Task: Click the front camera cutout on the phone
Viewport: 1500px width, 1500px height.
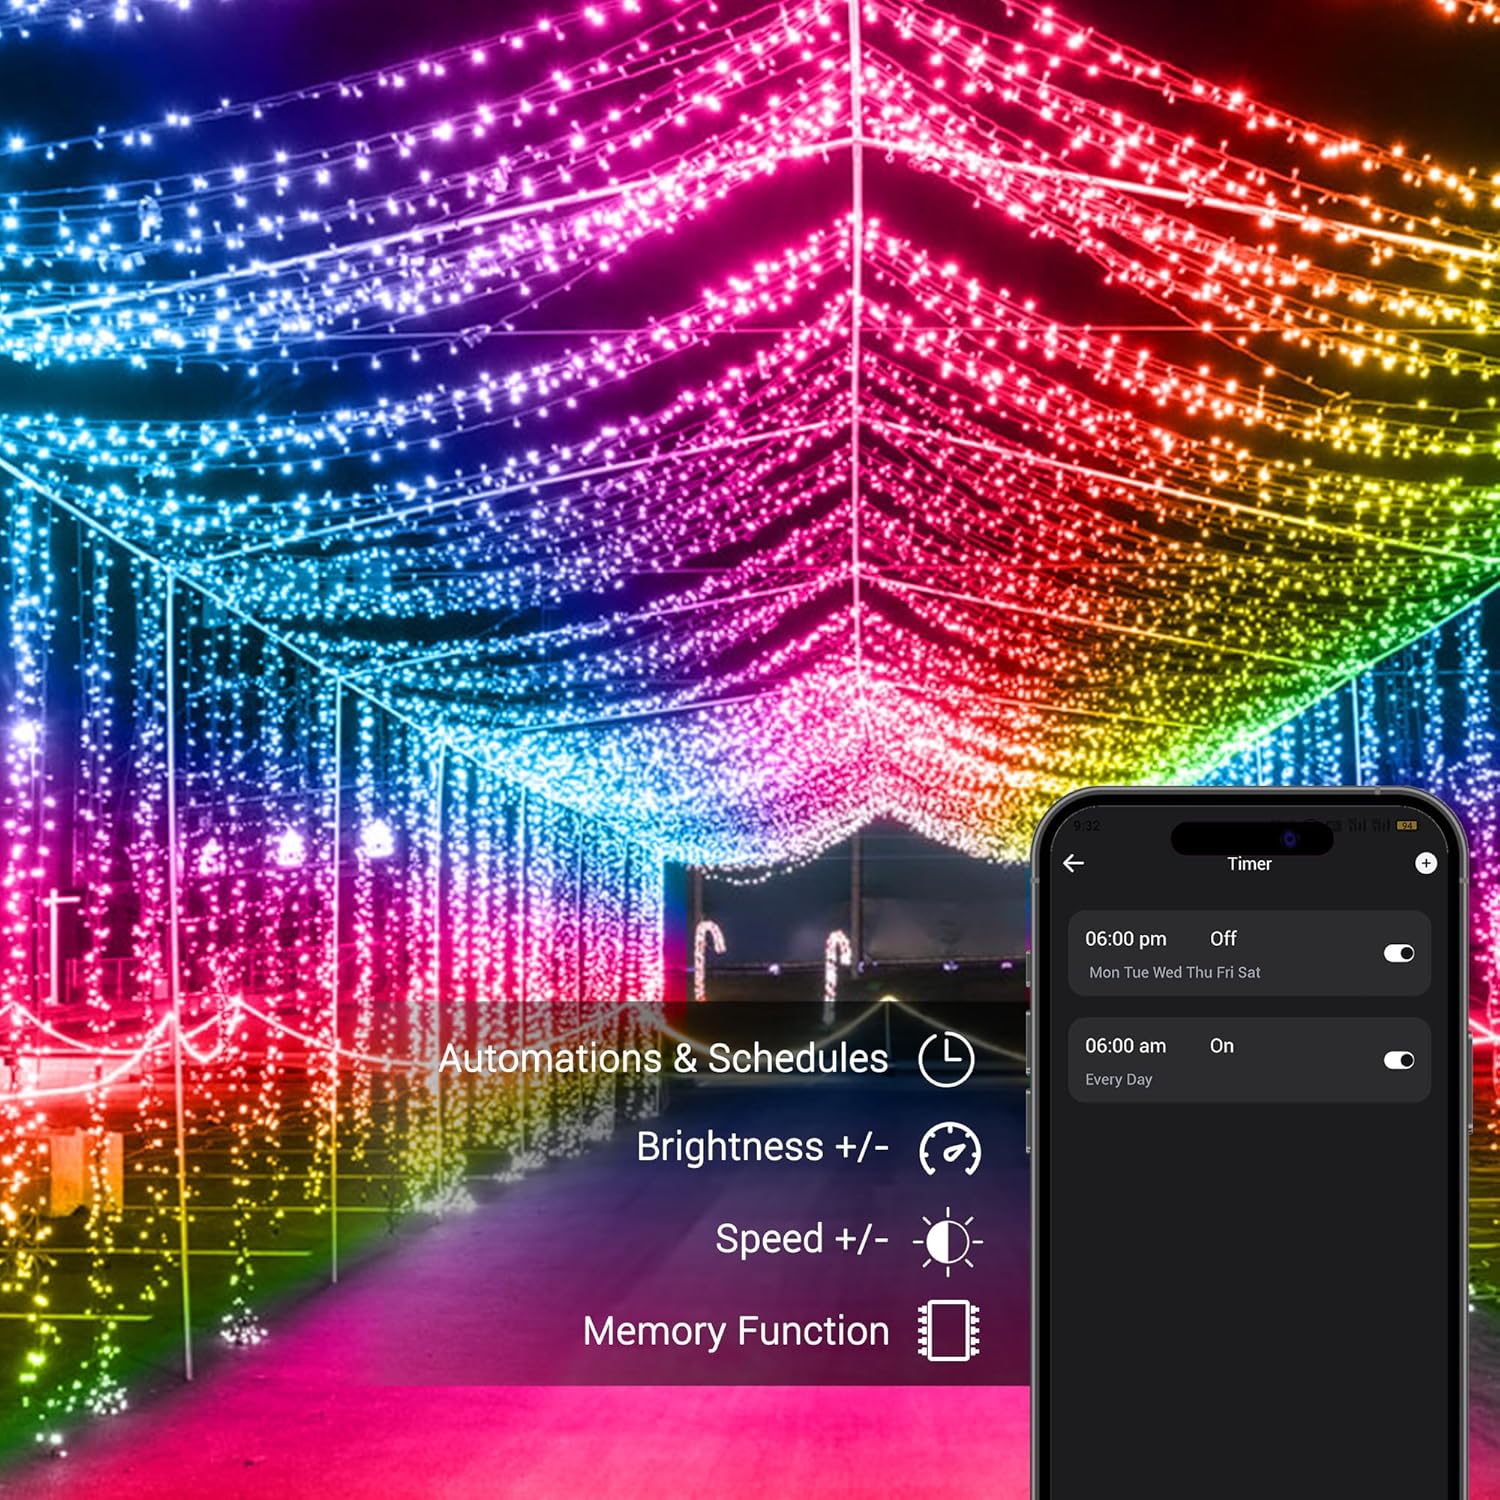Action: (1289, 839)
